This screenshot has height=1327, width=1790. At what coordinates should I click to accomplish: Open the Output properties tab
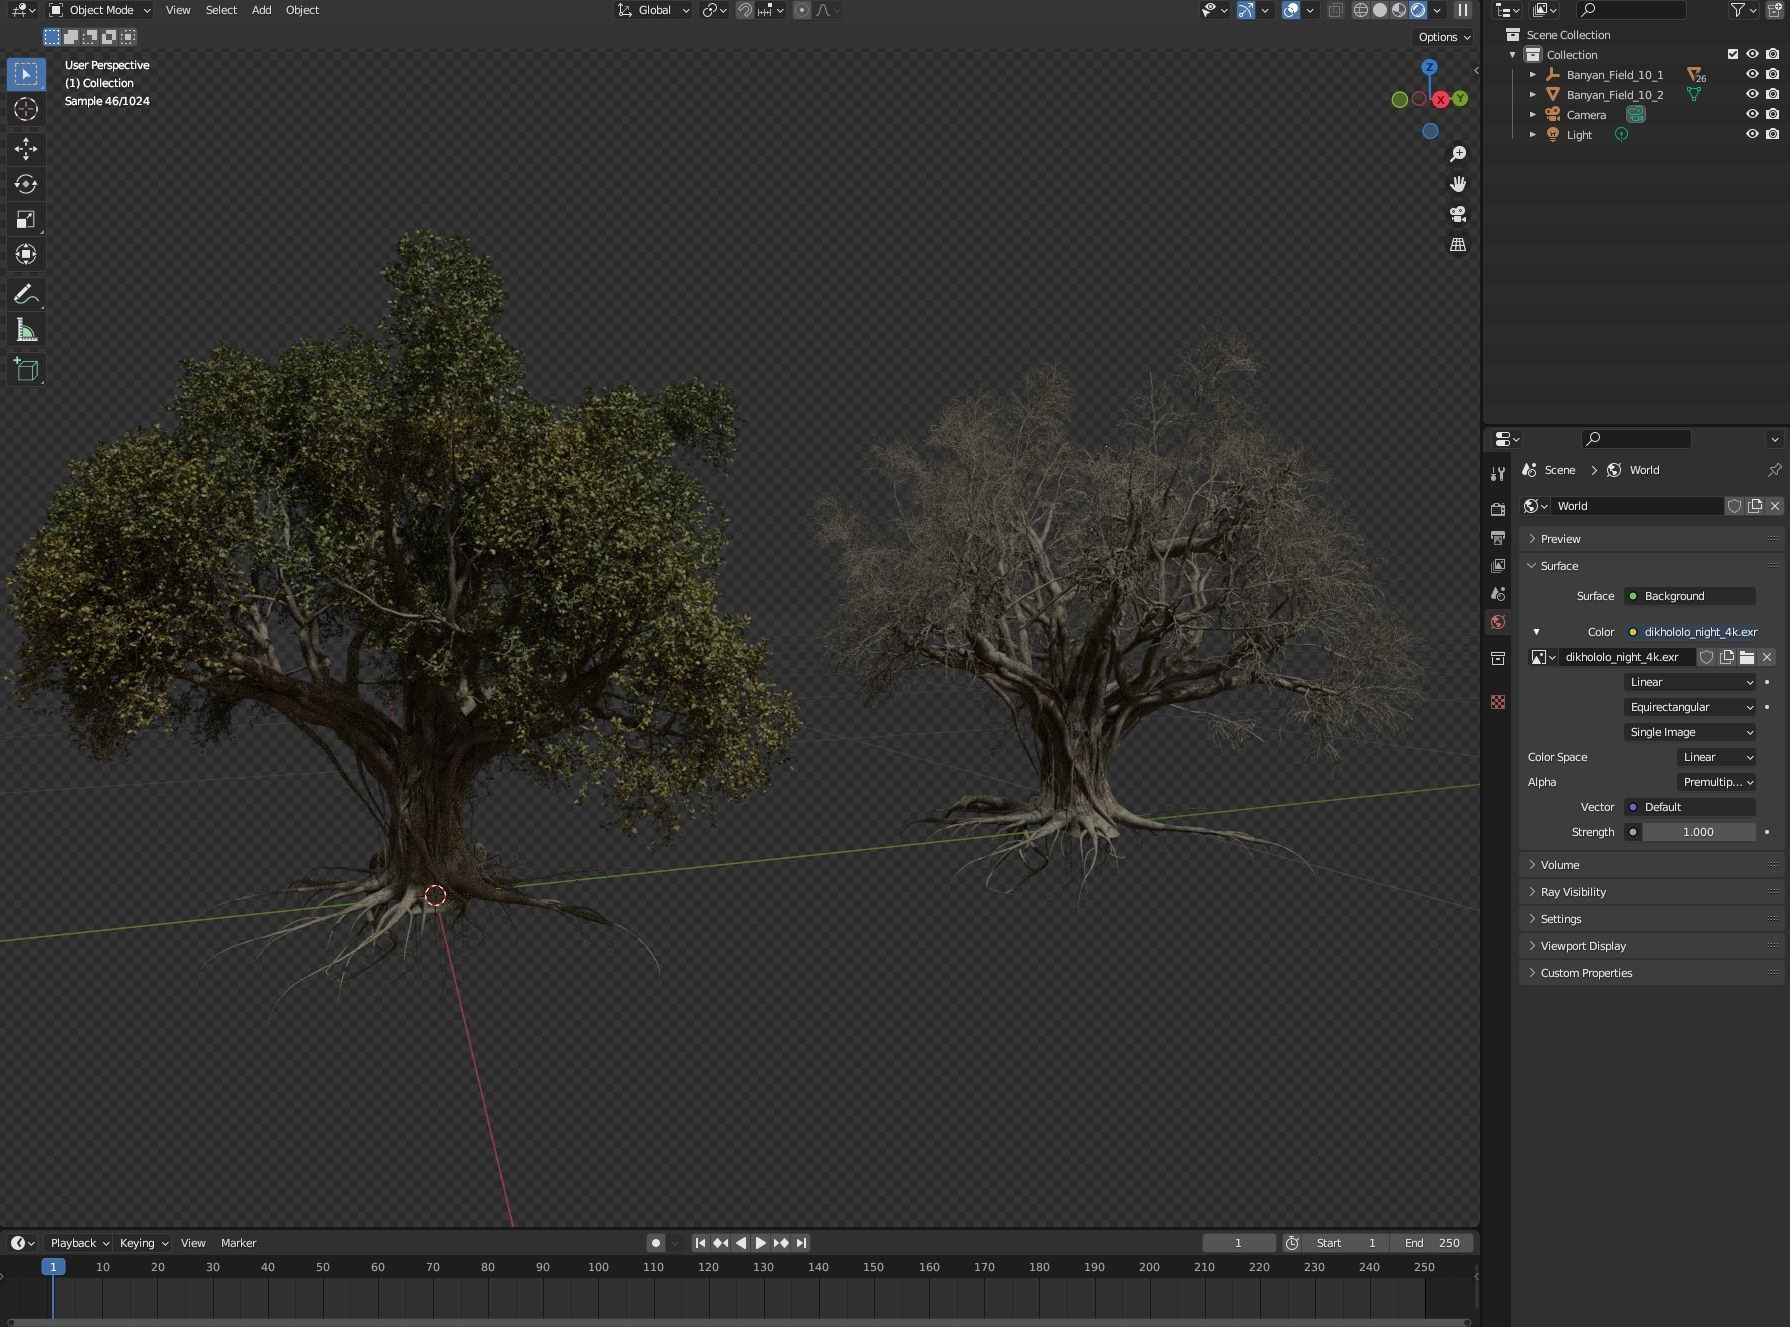1498,538
